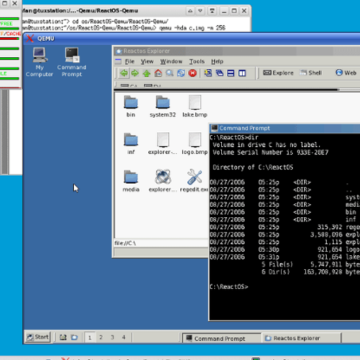Select the inf folder
The width and height of the screenshot is (360, 360).
[131, 144]
